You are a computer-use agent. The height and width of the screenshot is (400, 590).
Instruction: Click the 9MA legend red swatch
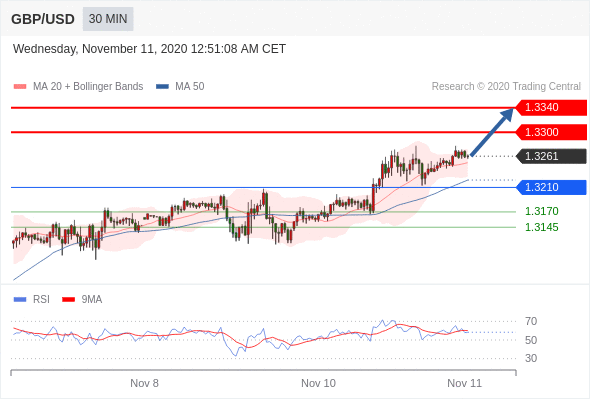click(68, 300)
